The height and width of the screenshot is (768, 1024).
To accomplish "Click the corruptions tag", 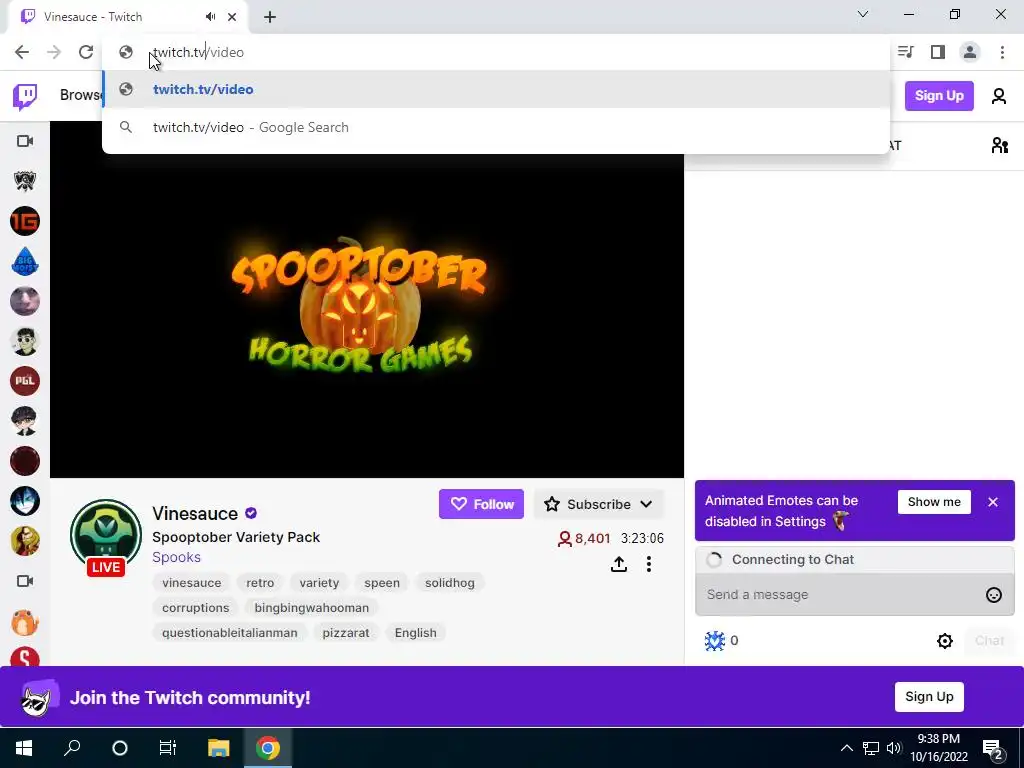I will [195, 608].
